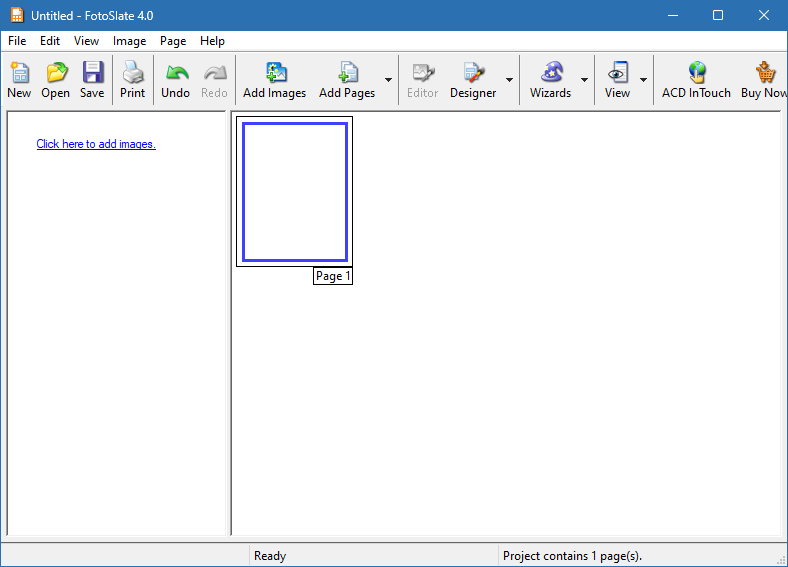Grab the window resize grip corner
This screenshot has width=788, height=567.
click(781, 560)
